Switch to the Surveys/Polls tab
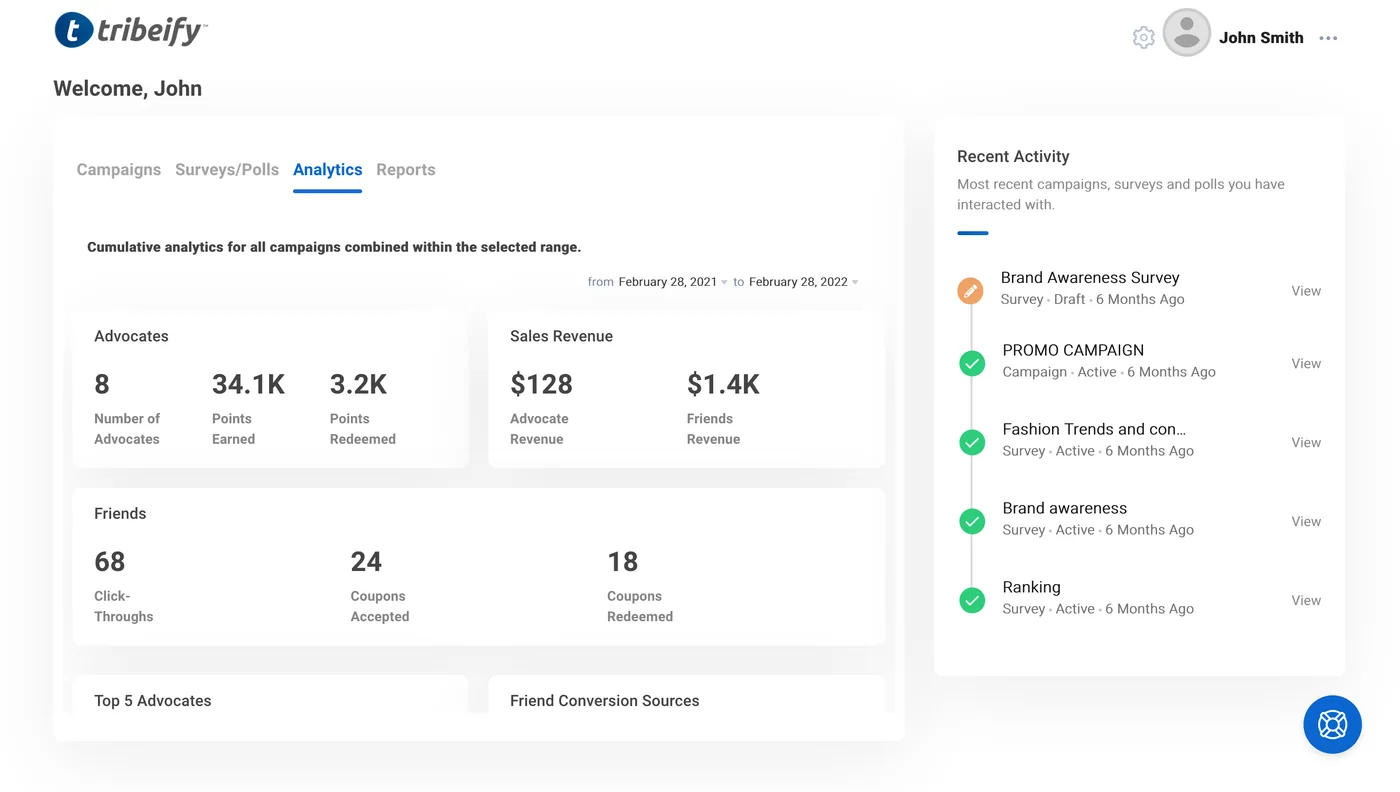Image resolution: width=1400 pixels, height=792 pixels. [227, 170]
